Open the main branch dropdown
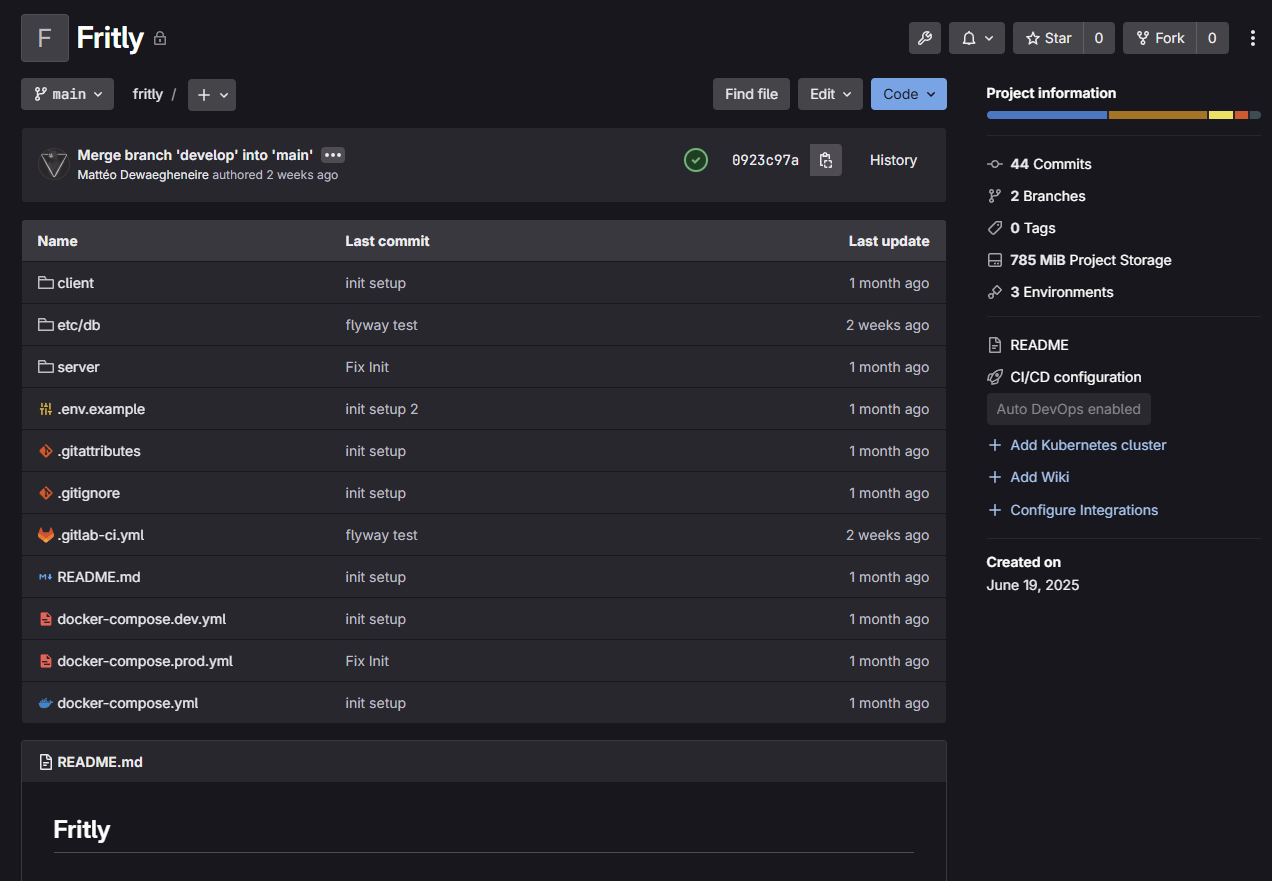The height and width of the screenshot is (881, 1272). (67, 94)
